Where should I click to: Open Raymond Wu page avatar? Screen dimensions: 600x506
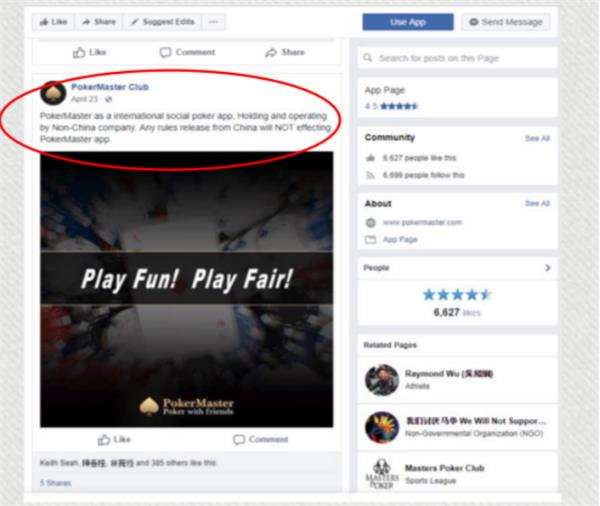382,380
